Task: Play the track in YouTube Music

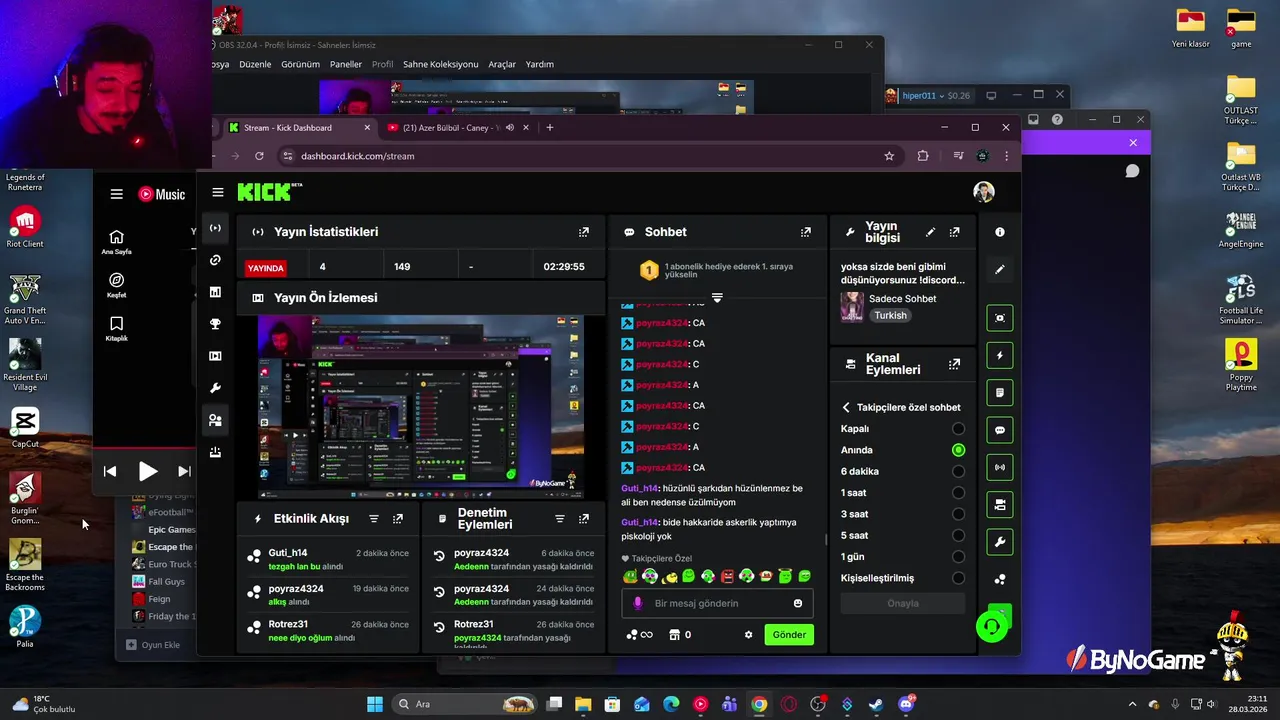Action: (148, 471)
